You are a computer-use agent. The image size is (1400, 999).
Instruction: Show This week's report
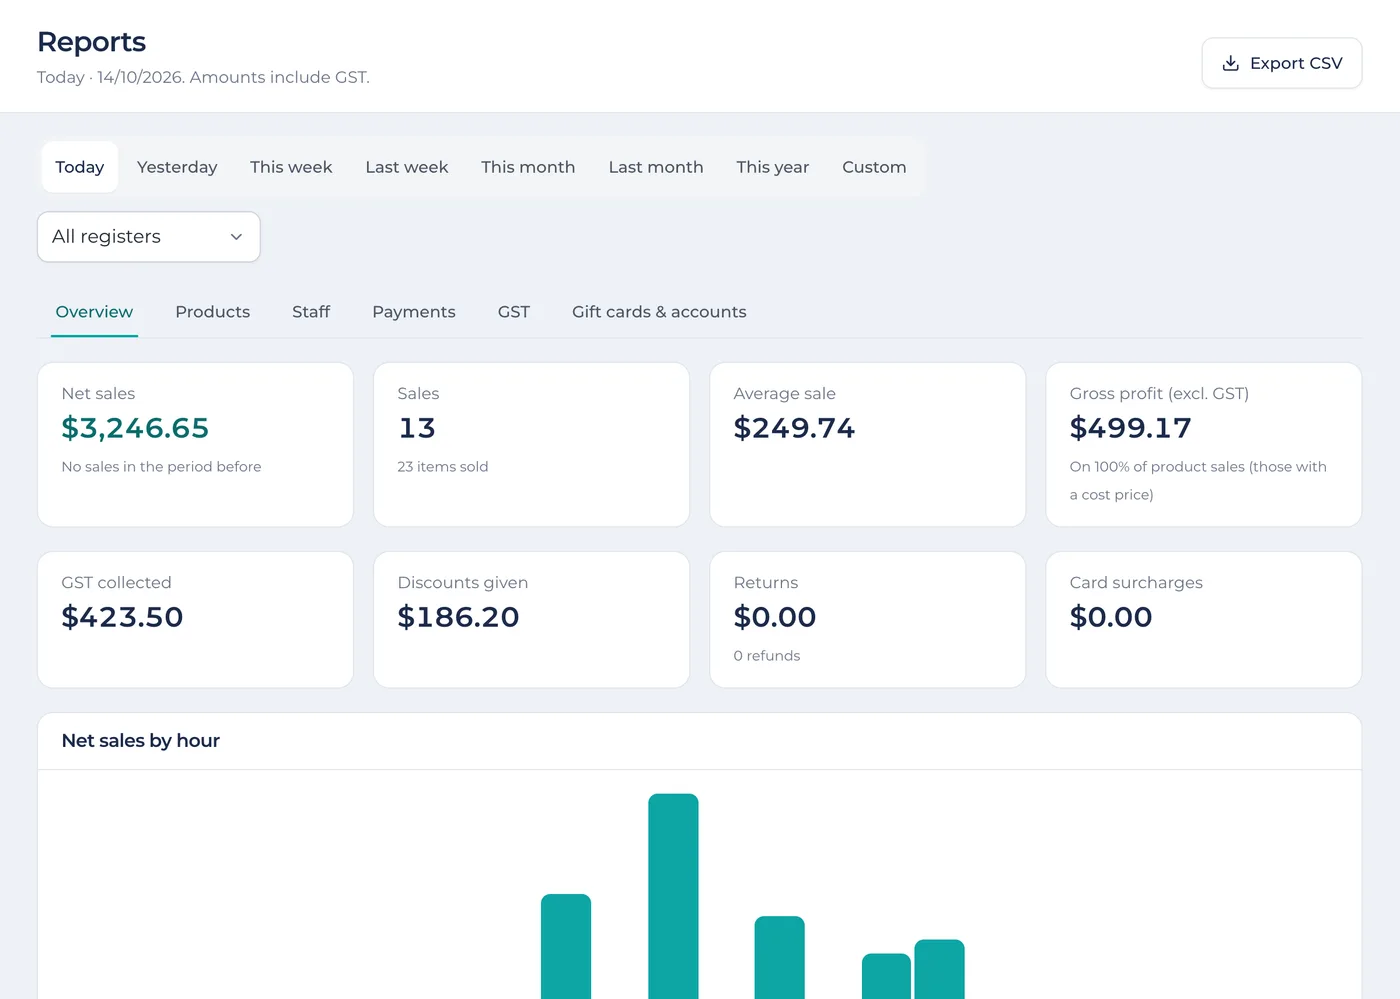pyautogui.click(x=291, y=167)
